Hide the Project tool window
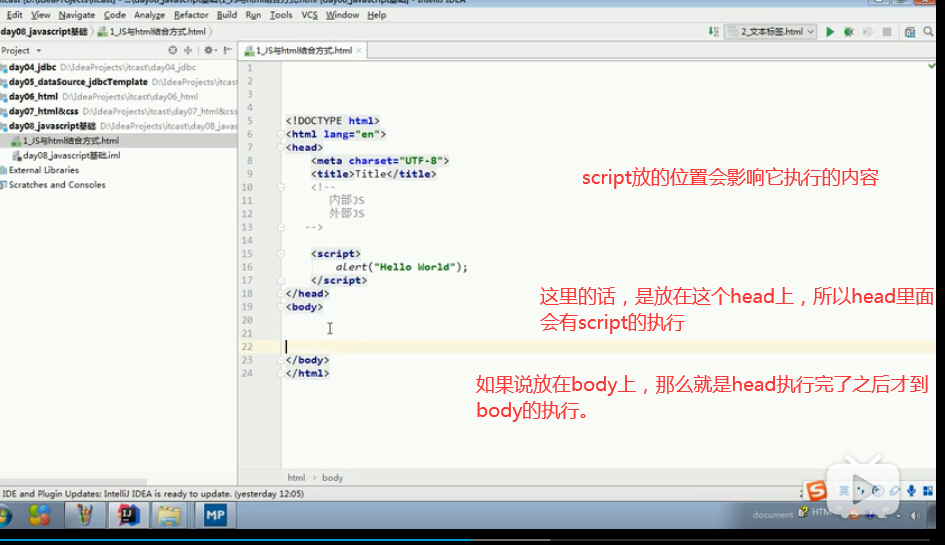Screen dimensions: 945x545 point(228,51)
